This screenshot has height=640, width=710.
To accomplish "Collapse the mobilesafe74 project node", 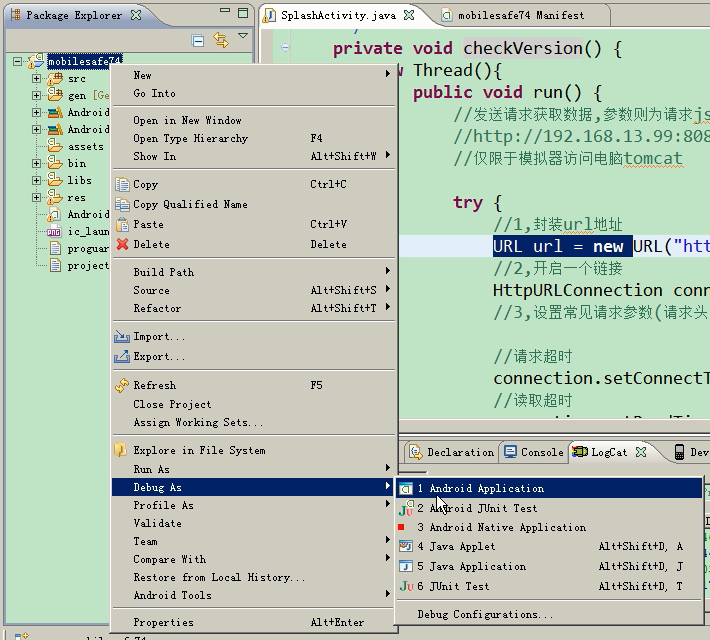I will tap(17, 62).
